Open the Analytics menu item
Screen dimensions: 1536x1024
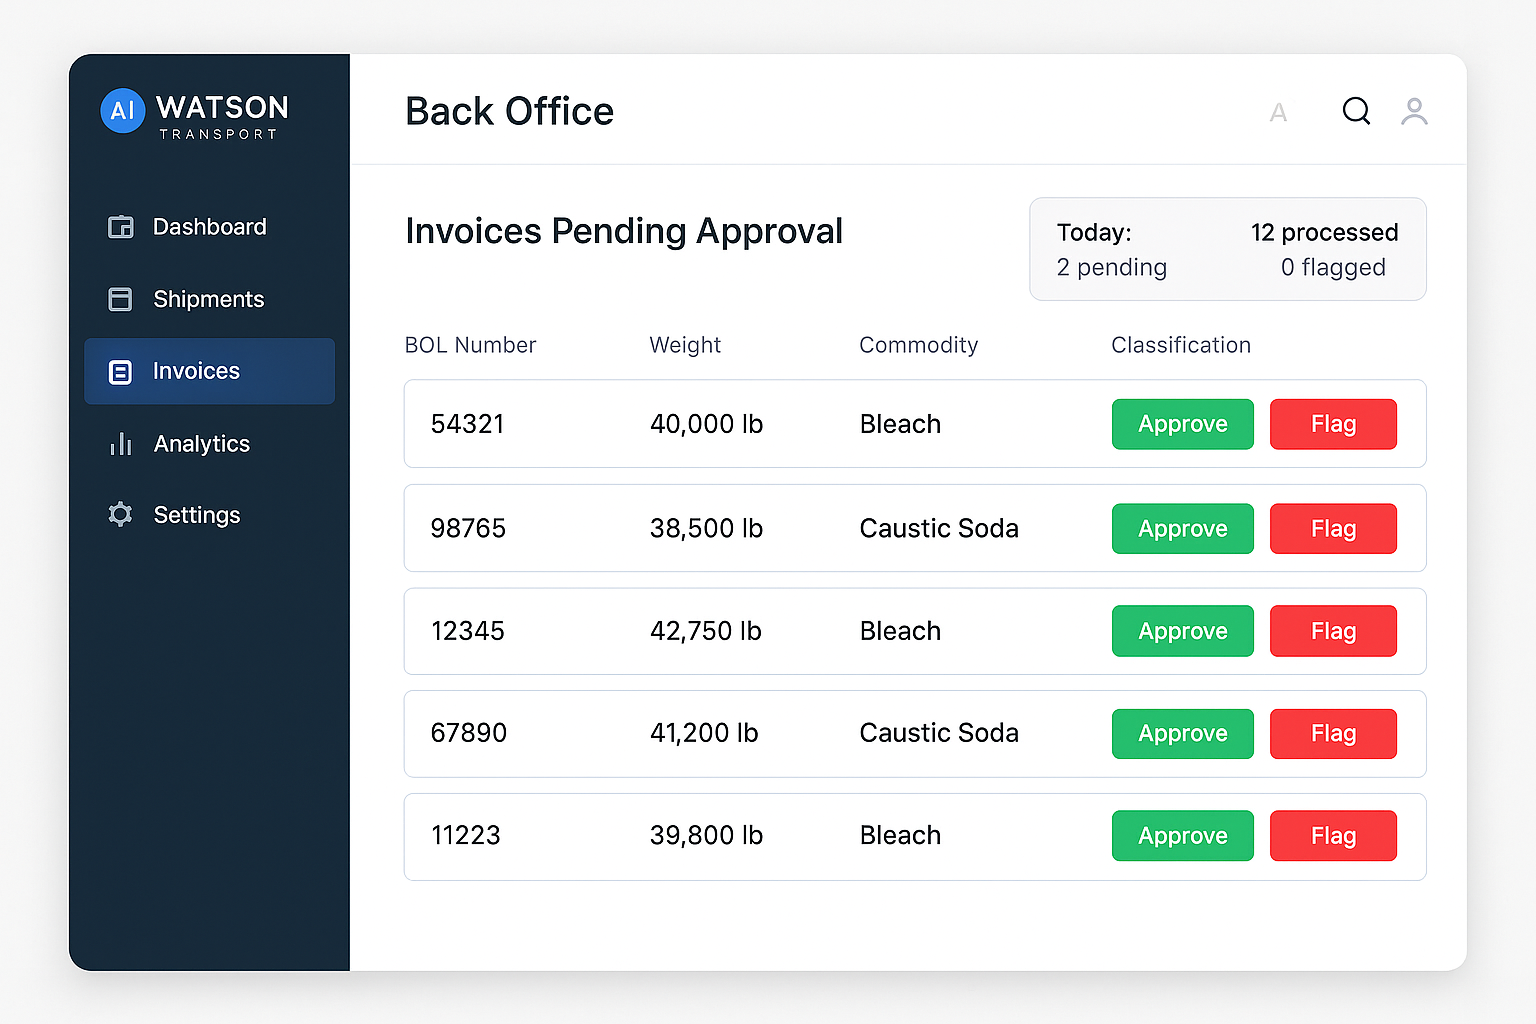click(x=201, y=444)
